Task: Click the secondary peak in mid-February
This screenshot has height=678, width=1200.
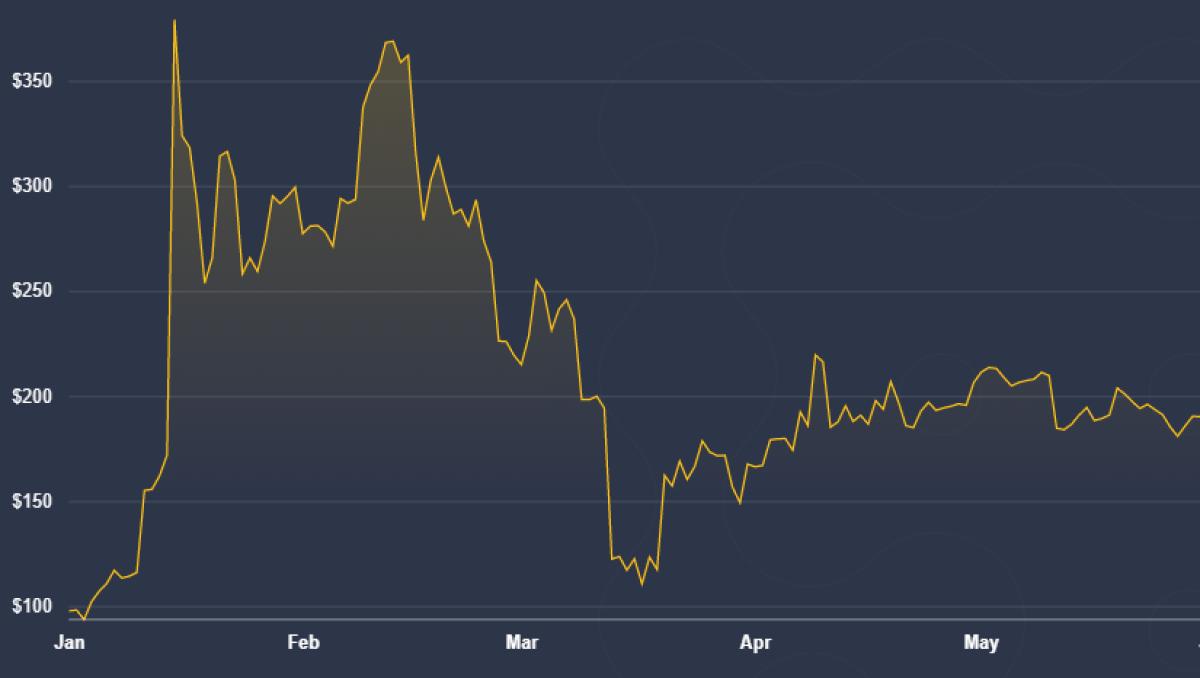Action: click(x=388, y=42)
